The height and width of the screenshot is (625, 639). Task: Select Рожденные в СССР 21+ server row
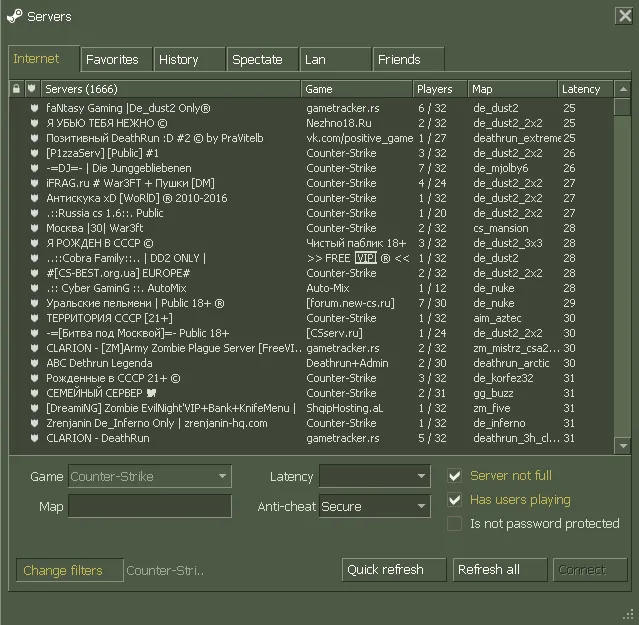[311, 378]
